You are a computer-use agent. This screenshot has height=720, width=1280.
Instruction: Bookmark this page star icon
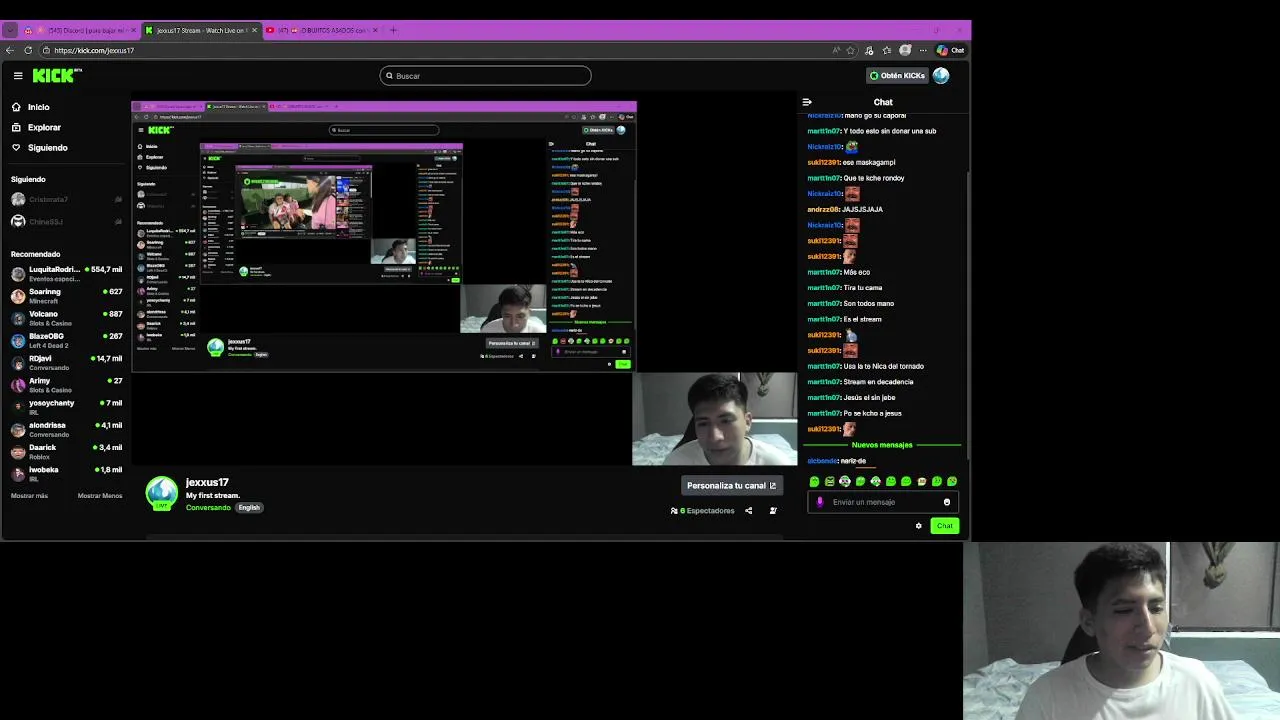(x=851, y=50)
